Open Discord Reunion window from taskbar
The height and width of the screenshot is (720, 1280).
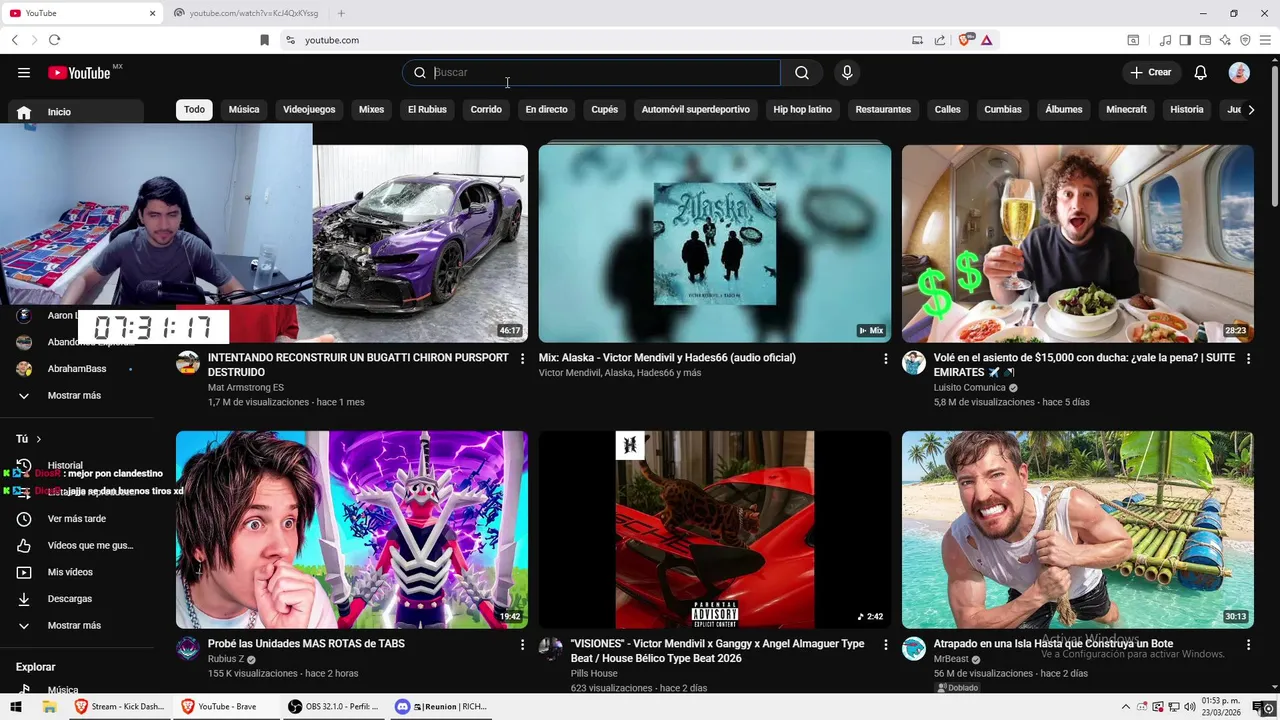pyautogui.click(x=440, y=706)
